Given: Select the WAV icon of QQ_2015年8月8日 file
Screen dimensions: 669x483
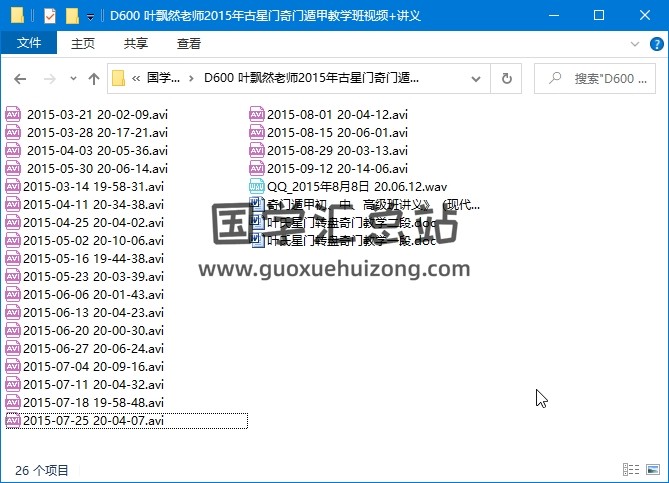Looking at the screenshot, I should (x=256, y=186).
